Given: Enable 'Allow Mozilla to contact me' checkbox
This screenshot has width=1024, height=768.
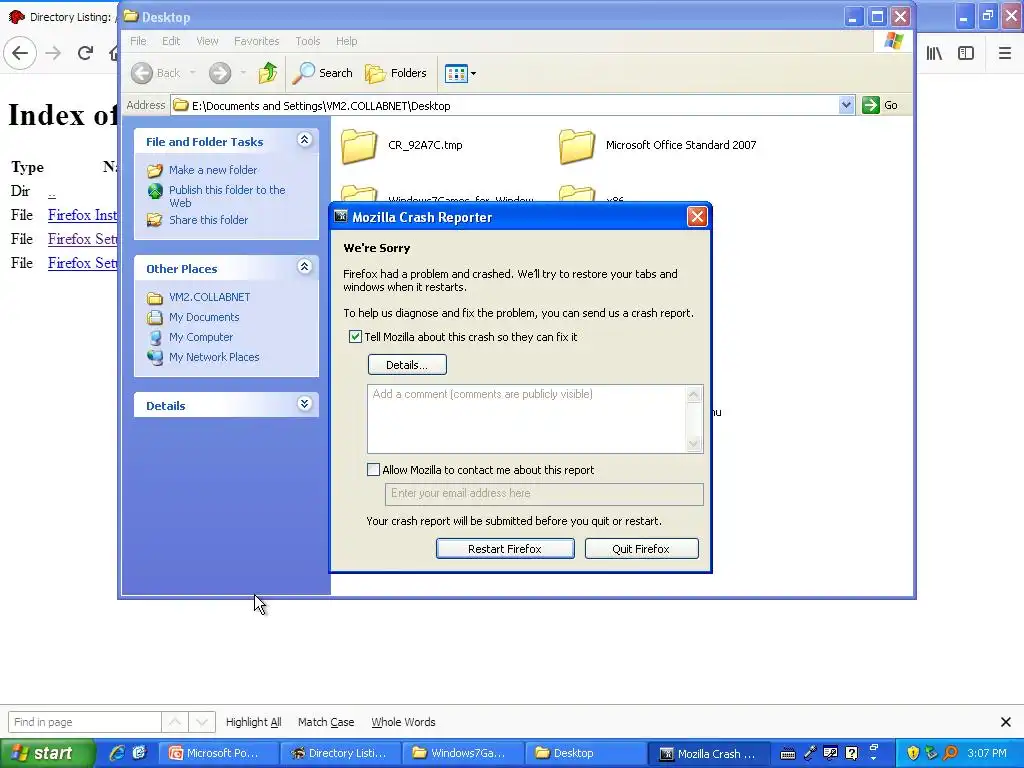Looking at the screenshot, I should 374,470.
